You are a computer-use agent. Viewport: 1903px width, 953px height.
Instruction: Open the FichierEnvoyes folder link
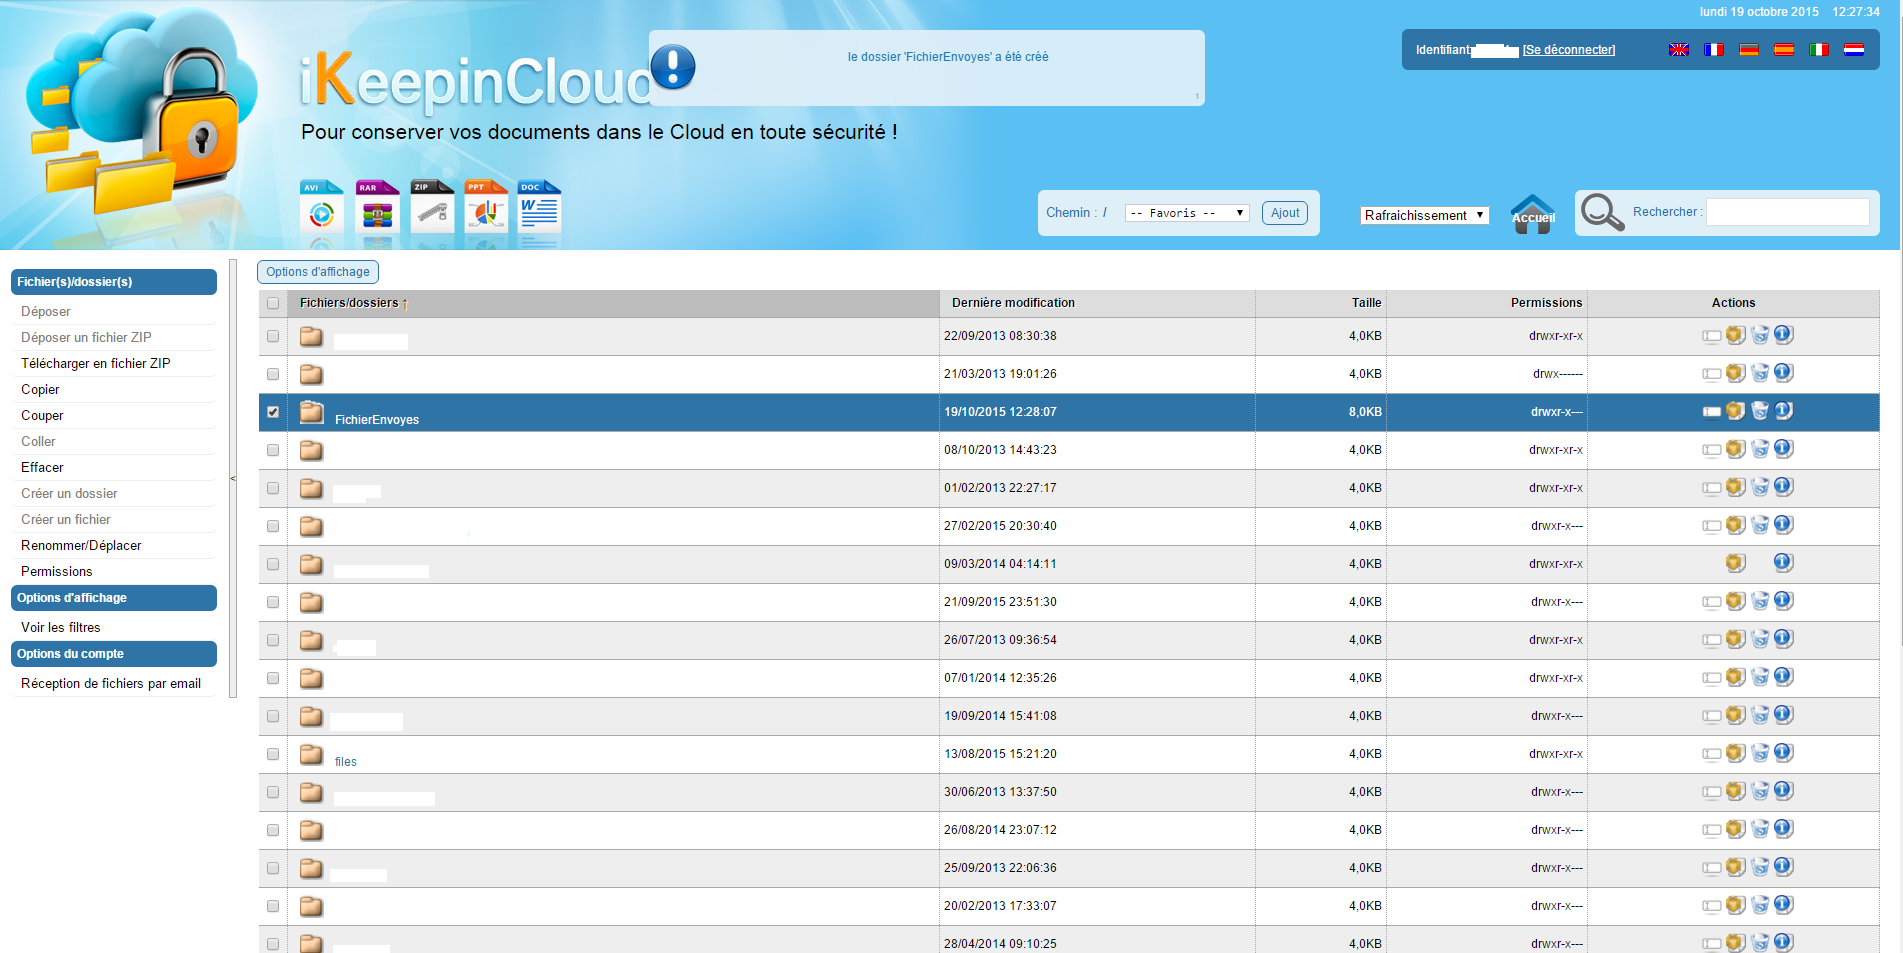377,420
